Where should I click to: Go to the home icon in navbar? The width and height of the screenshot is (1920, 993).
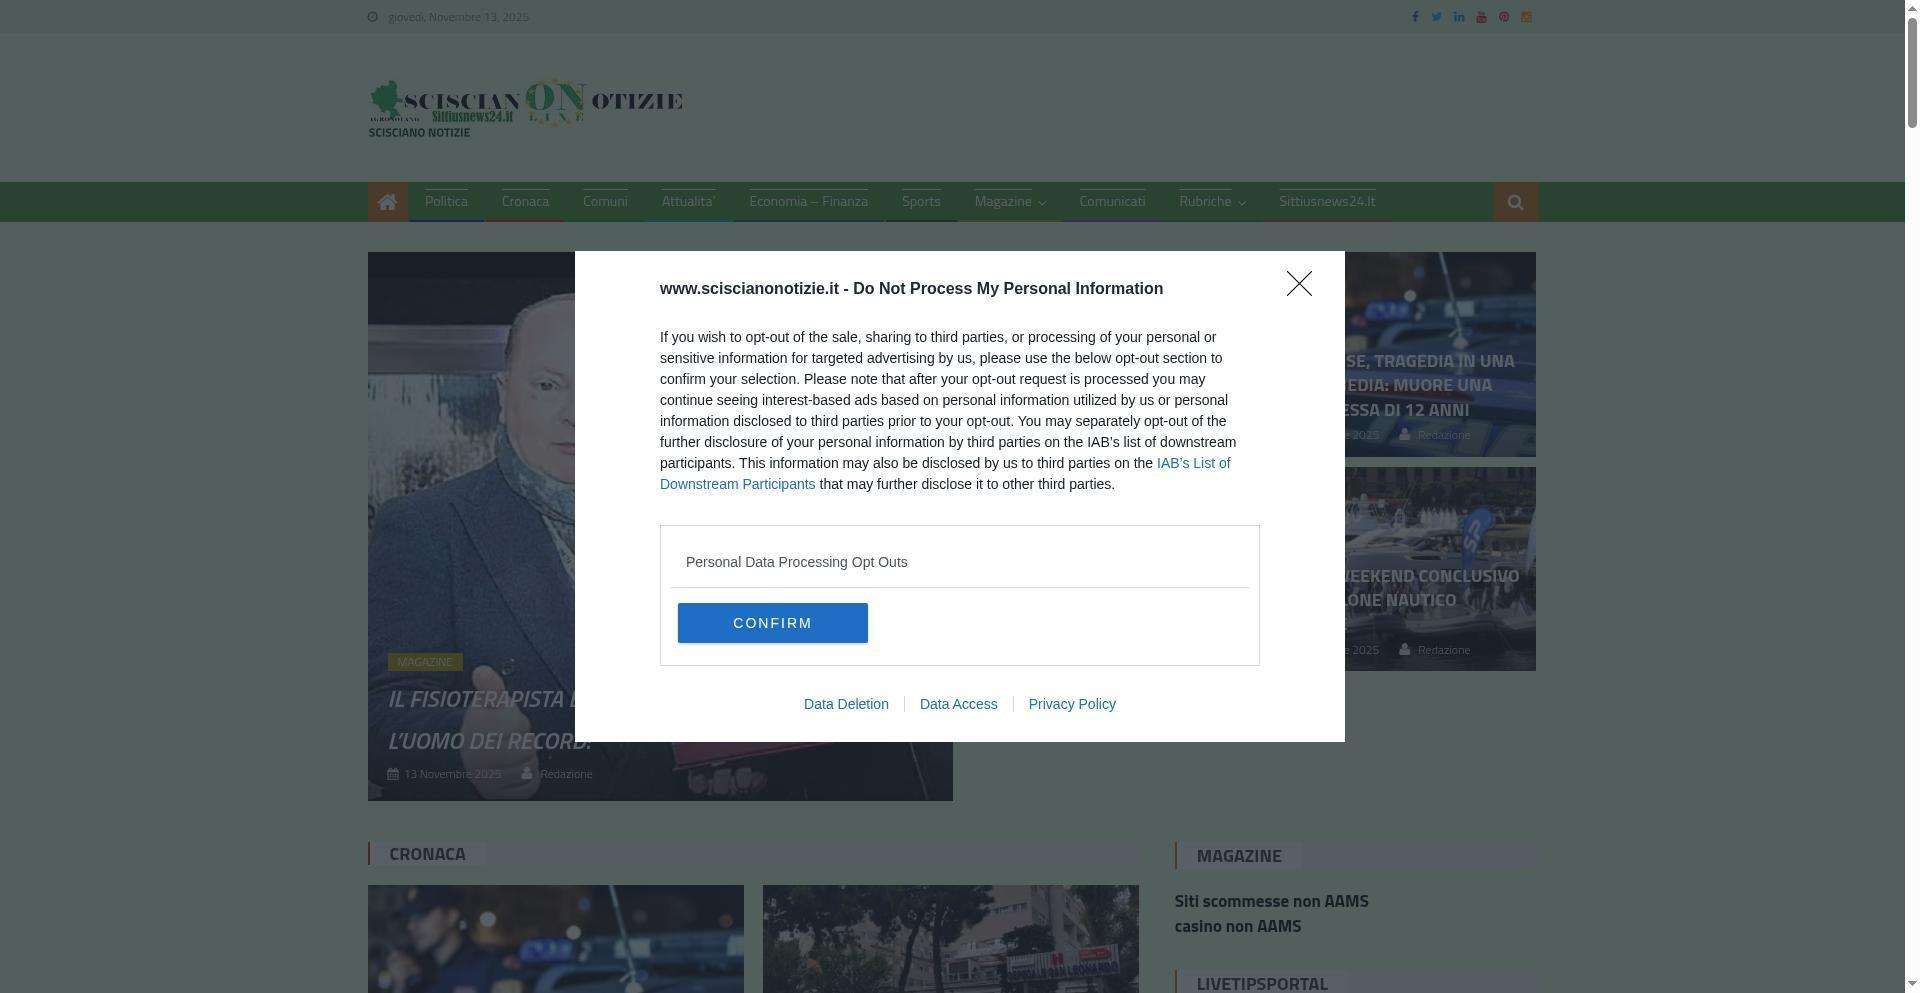[388, 202]
